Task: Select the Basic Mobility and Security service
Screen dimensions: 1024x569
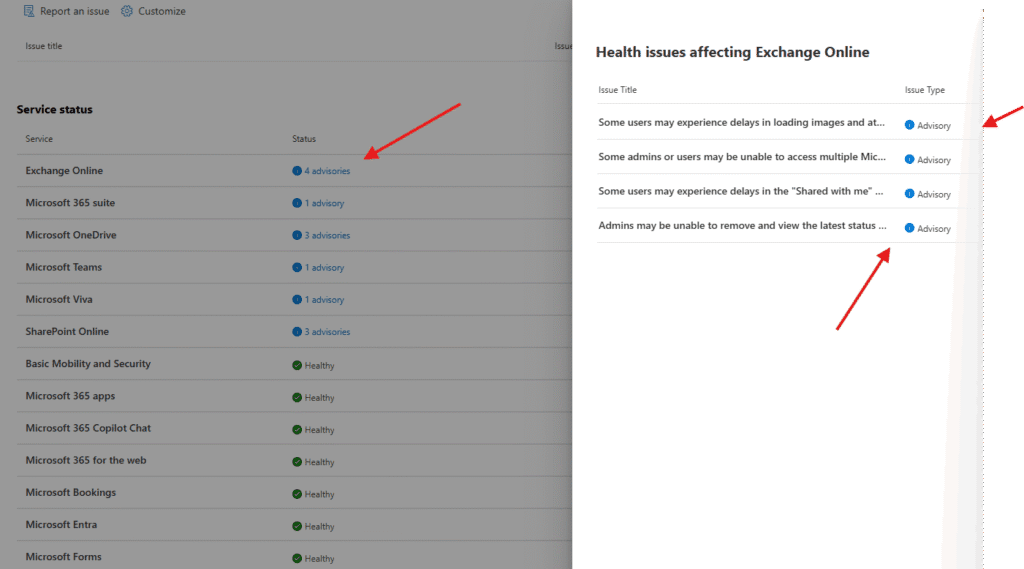Action: [x=88, y=364]
